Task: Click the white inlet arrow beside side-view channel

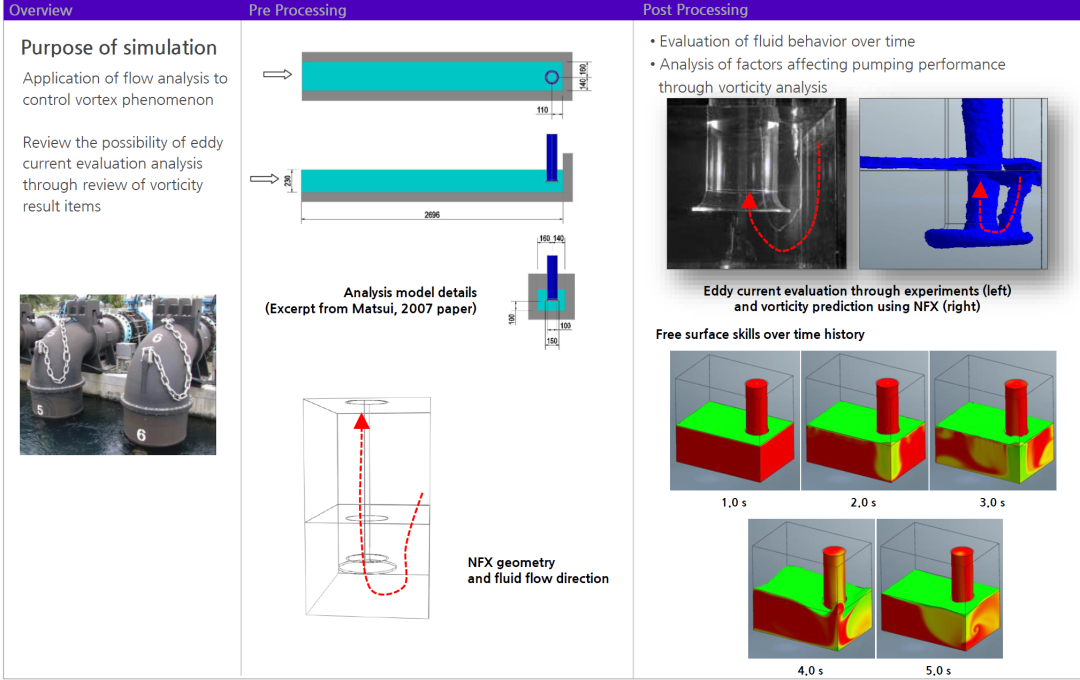Action: (263, 179)
